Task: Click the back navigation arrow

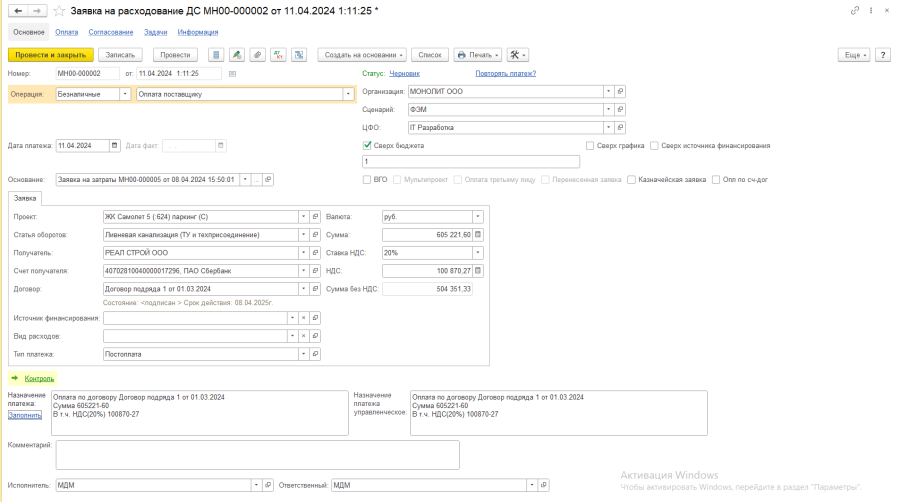Action: coord(18,10)
